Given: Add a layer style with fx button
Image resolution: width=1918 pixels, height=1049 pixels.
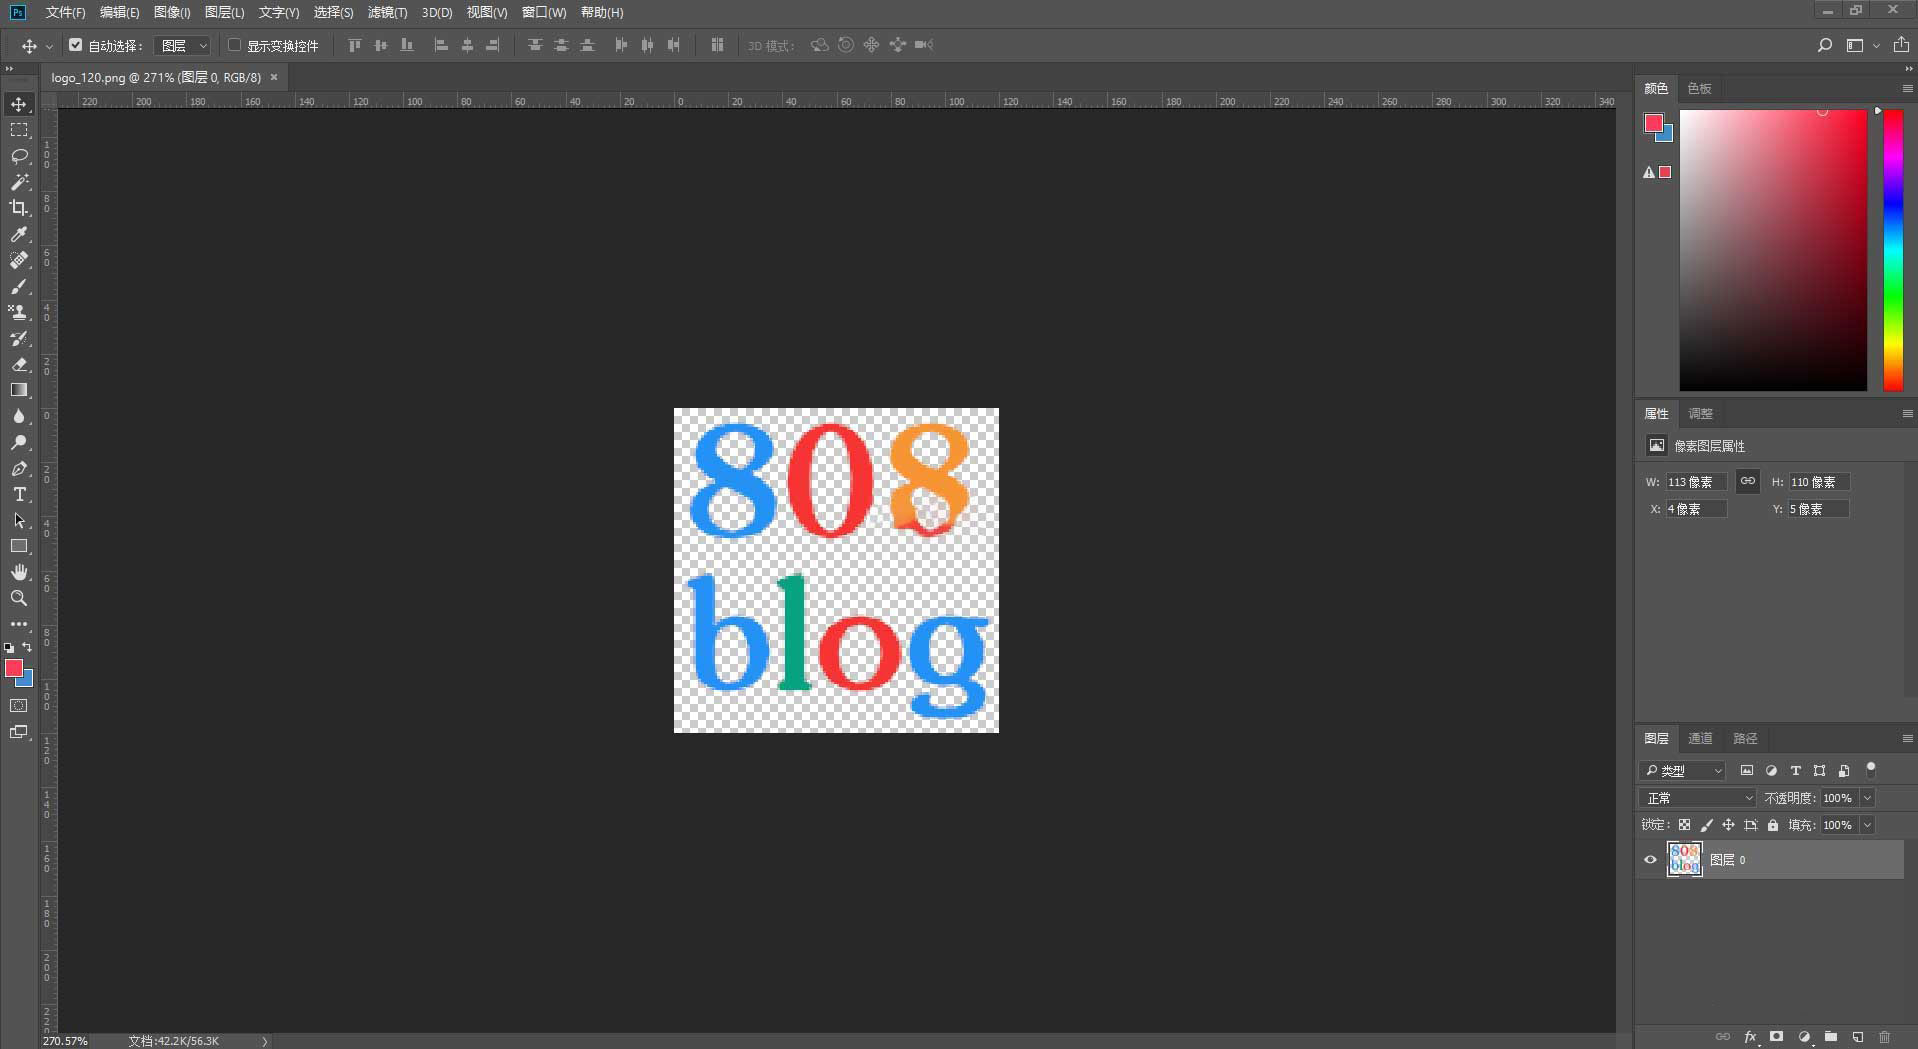Looking at the screenshot, I should (x=1750, y=1037).
